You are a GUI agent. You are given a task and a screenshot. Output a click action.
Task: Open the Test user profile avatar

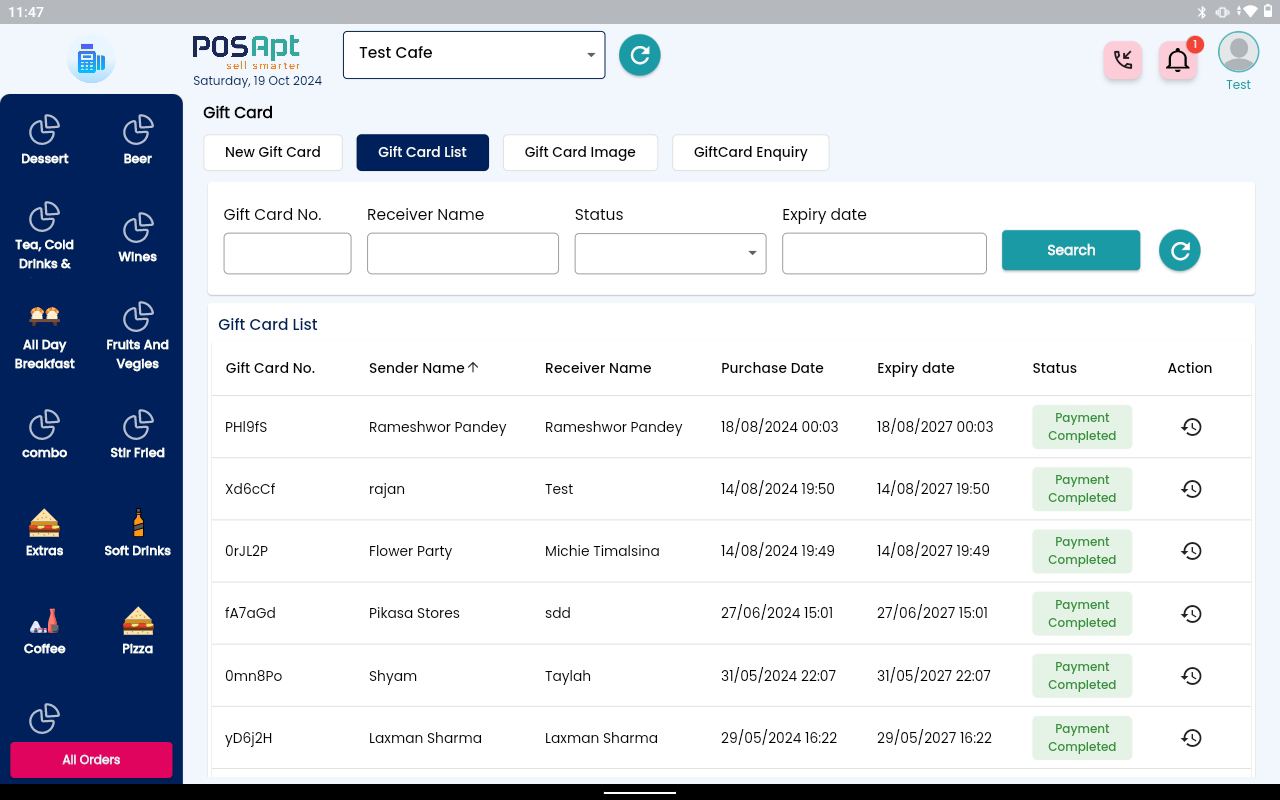click(x=1238, y=53)
